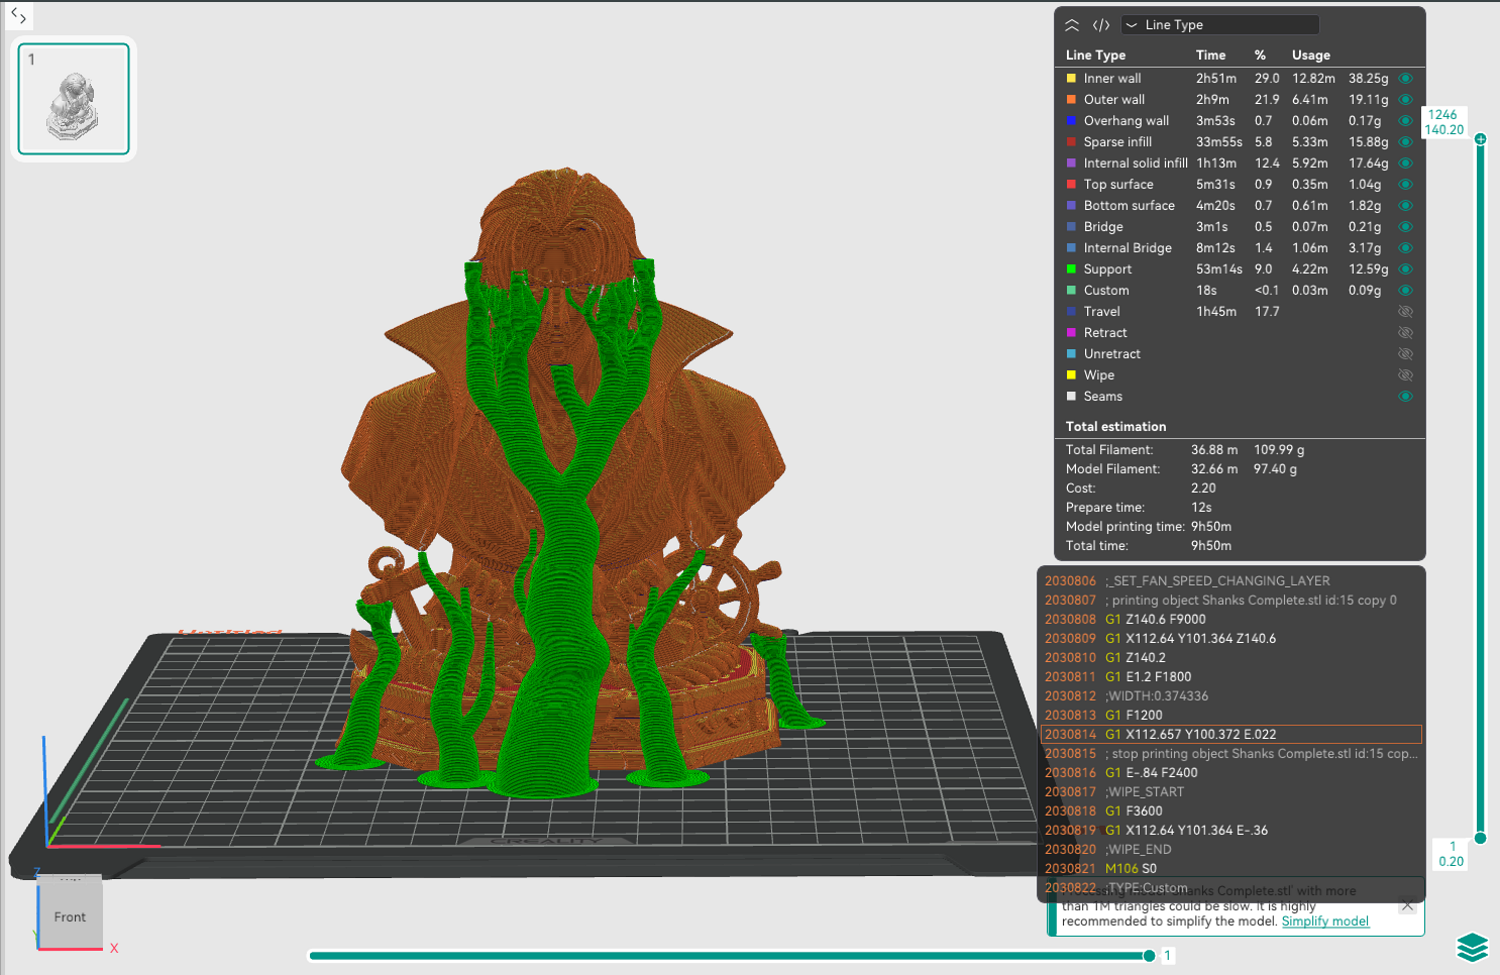Select G-code line ;WIPE_END

pos(1232,850)
